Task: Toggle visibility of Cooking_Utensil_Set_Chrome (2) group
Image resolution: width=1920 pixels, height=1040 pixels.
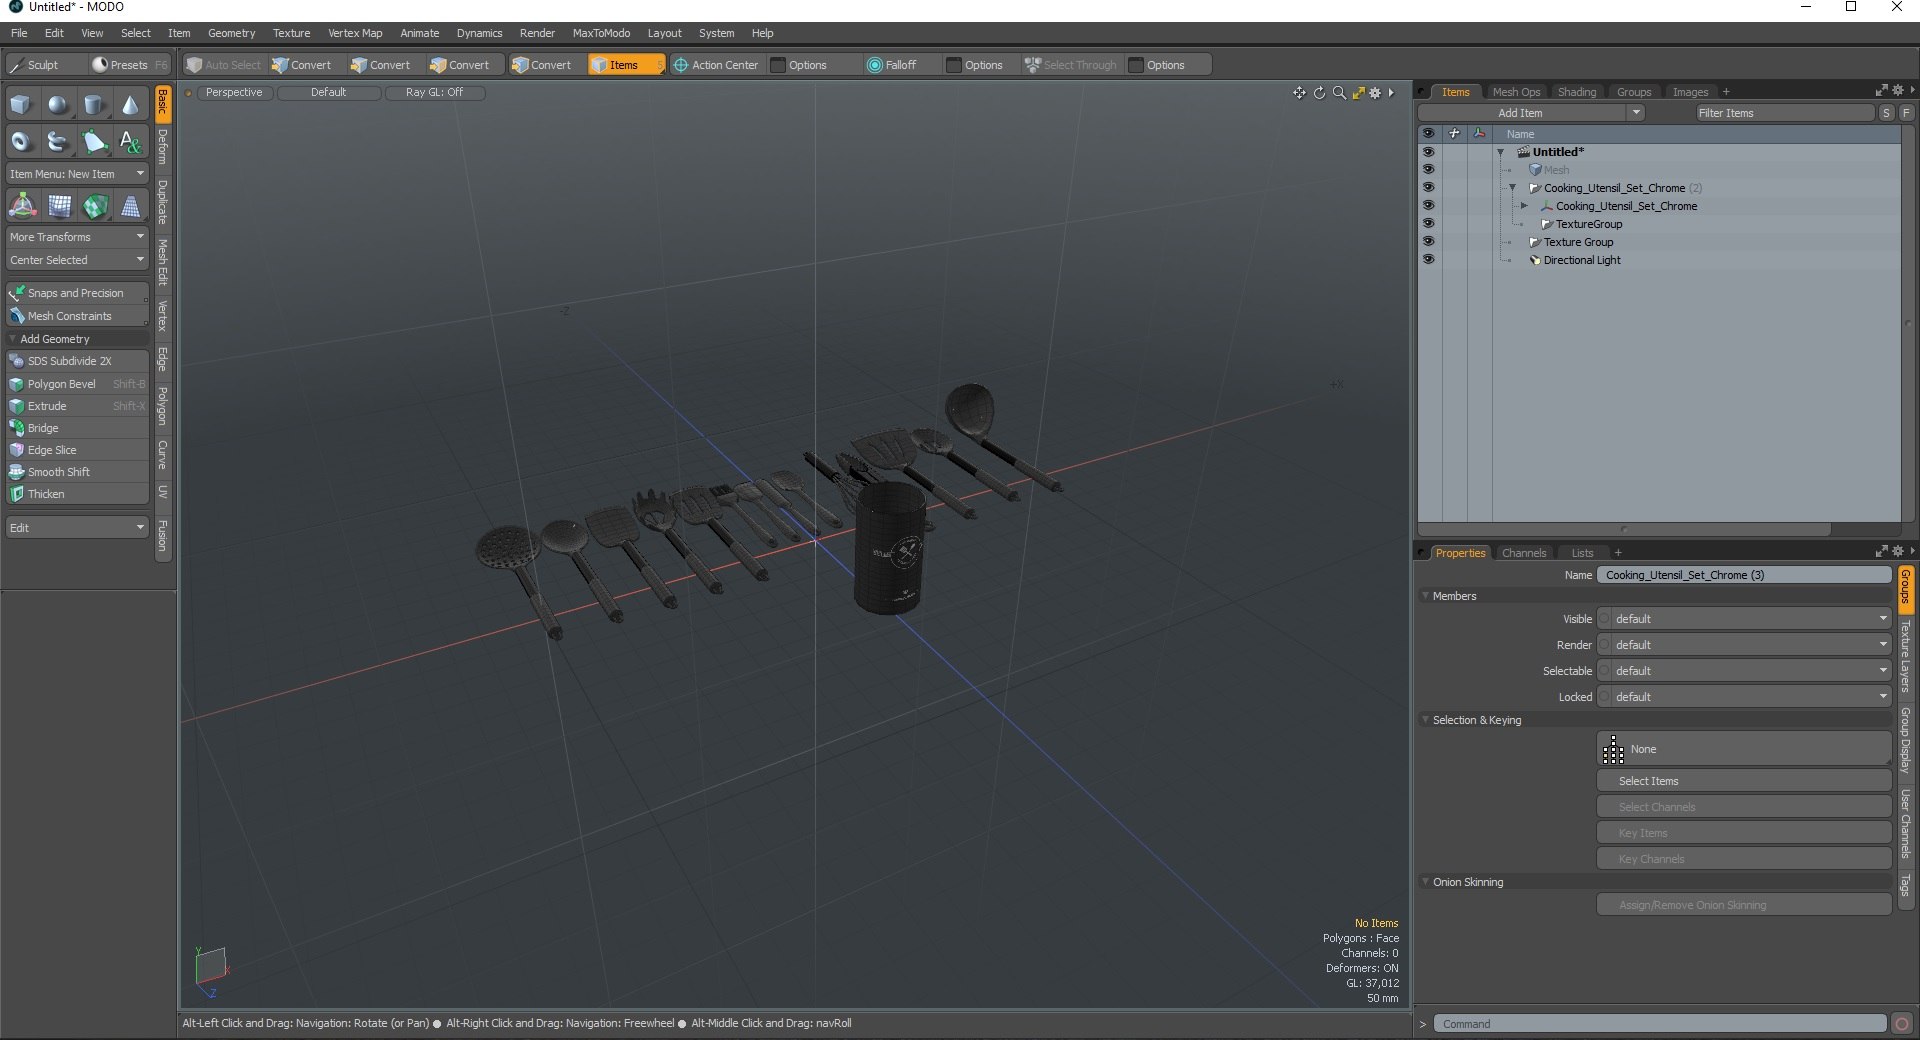Action: point(1428,188)
